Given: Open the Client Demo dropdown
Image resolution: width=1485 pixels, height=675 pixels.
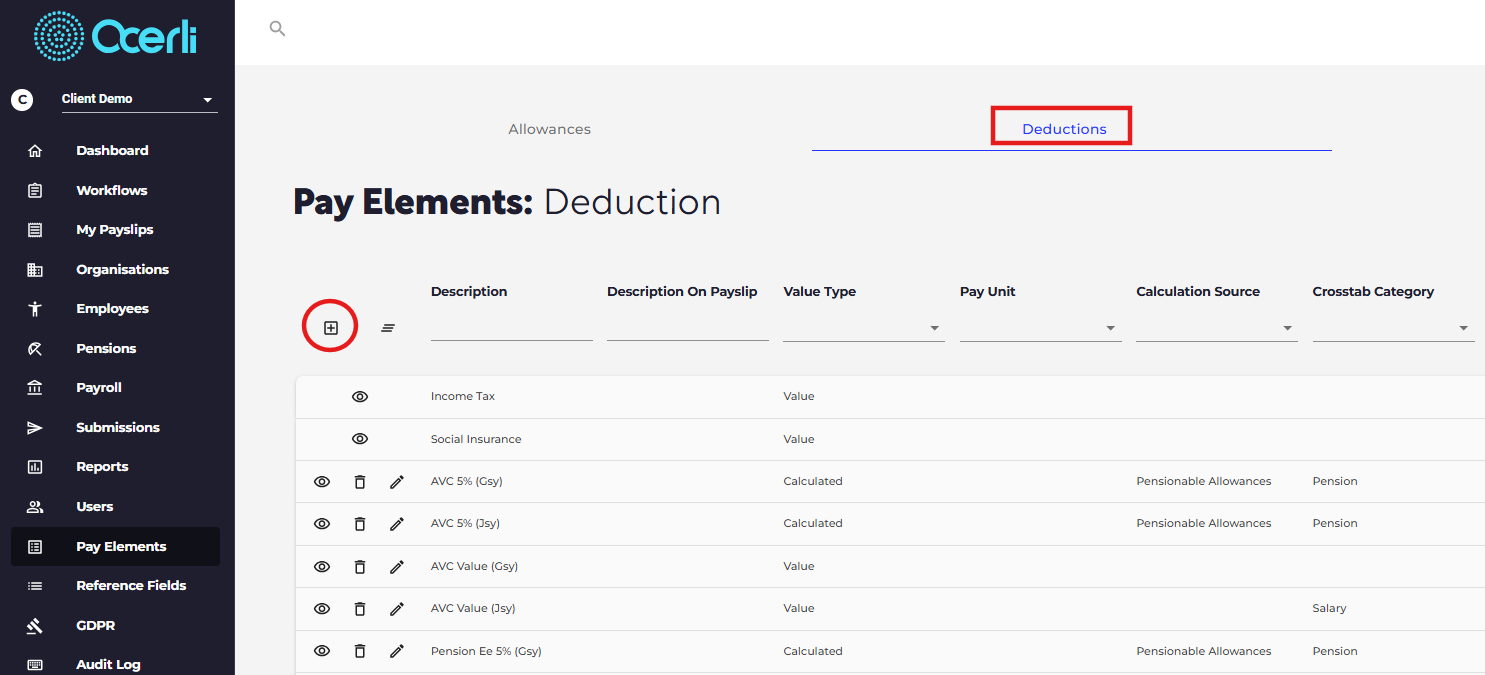Looking at the screenshot, I should point(139,99).
